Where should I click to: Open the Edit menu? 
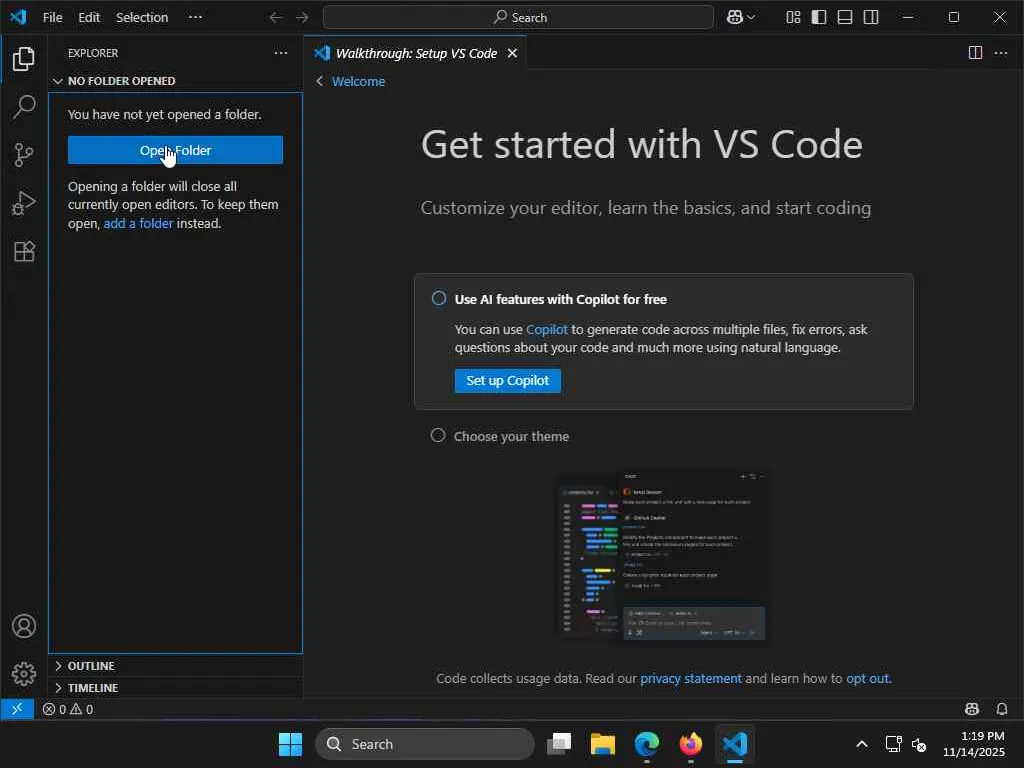[89, 17]
